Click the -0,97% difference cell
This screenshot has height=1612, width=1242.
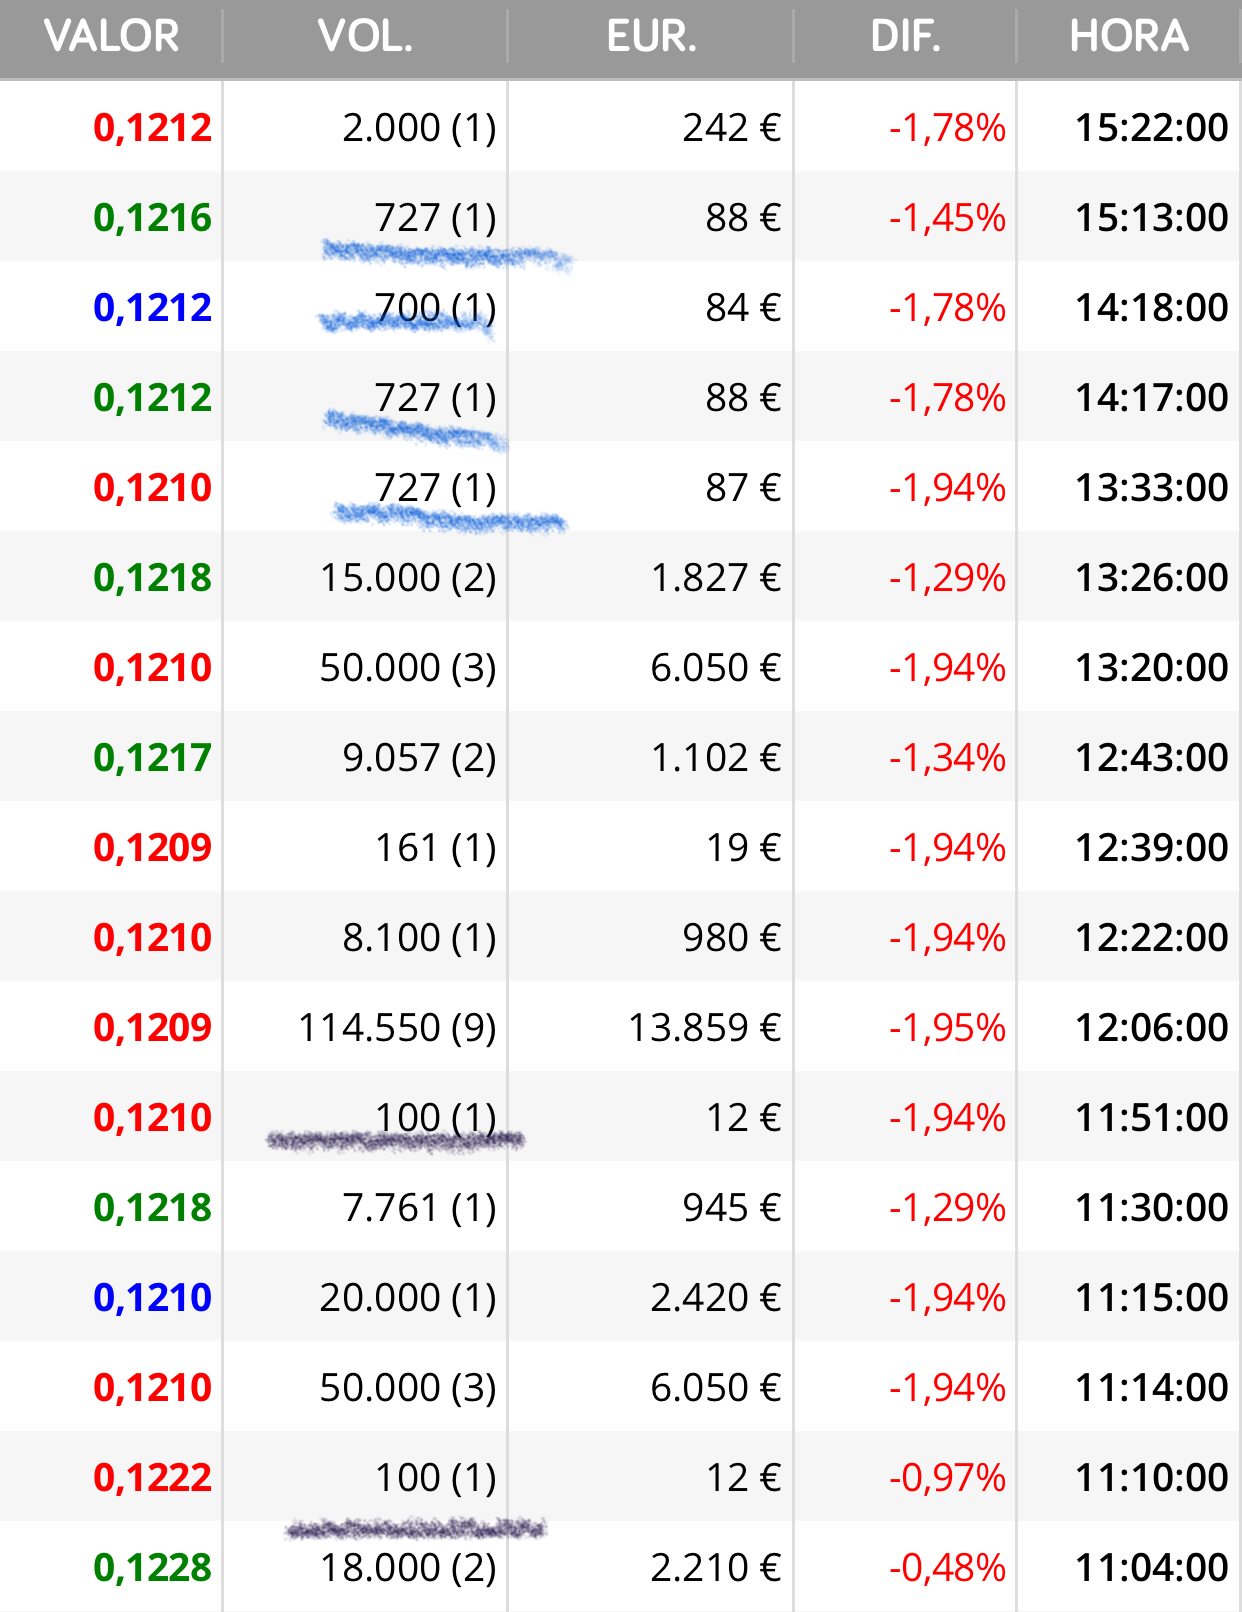click(x=947, y=1478)
